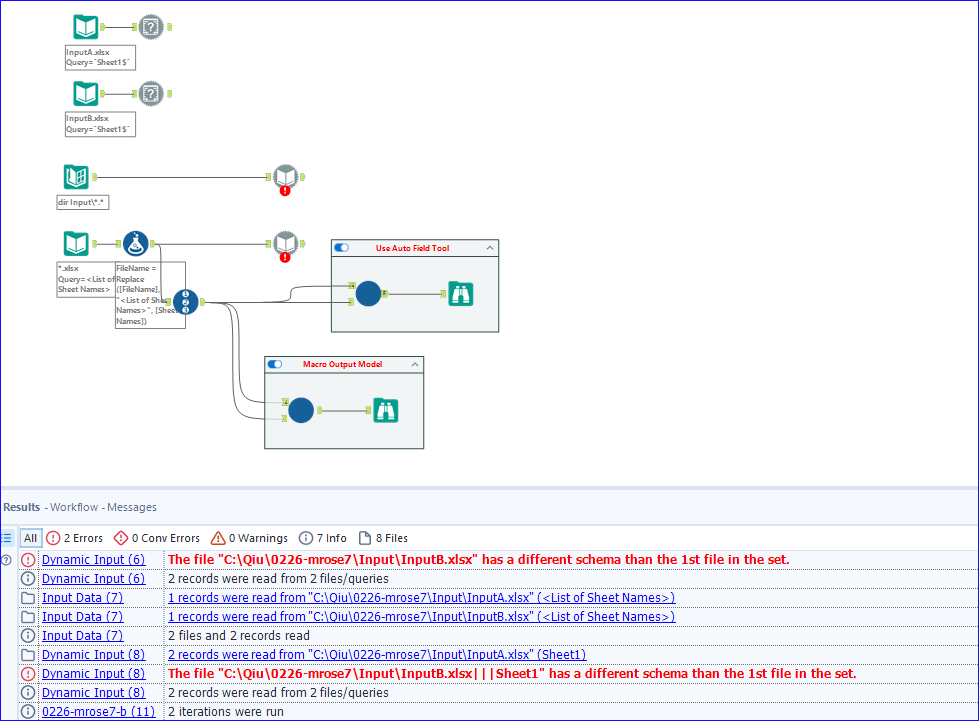979x721 pixels.
Task: Collapse the Macro Output Model container
Action: [416, 364]
